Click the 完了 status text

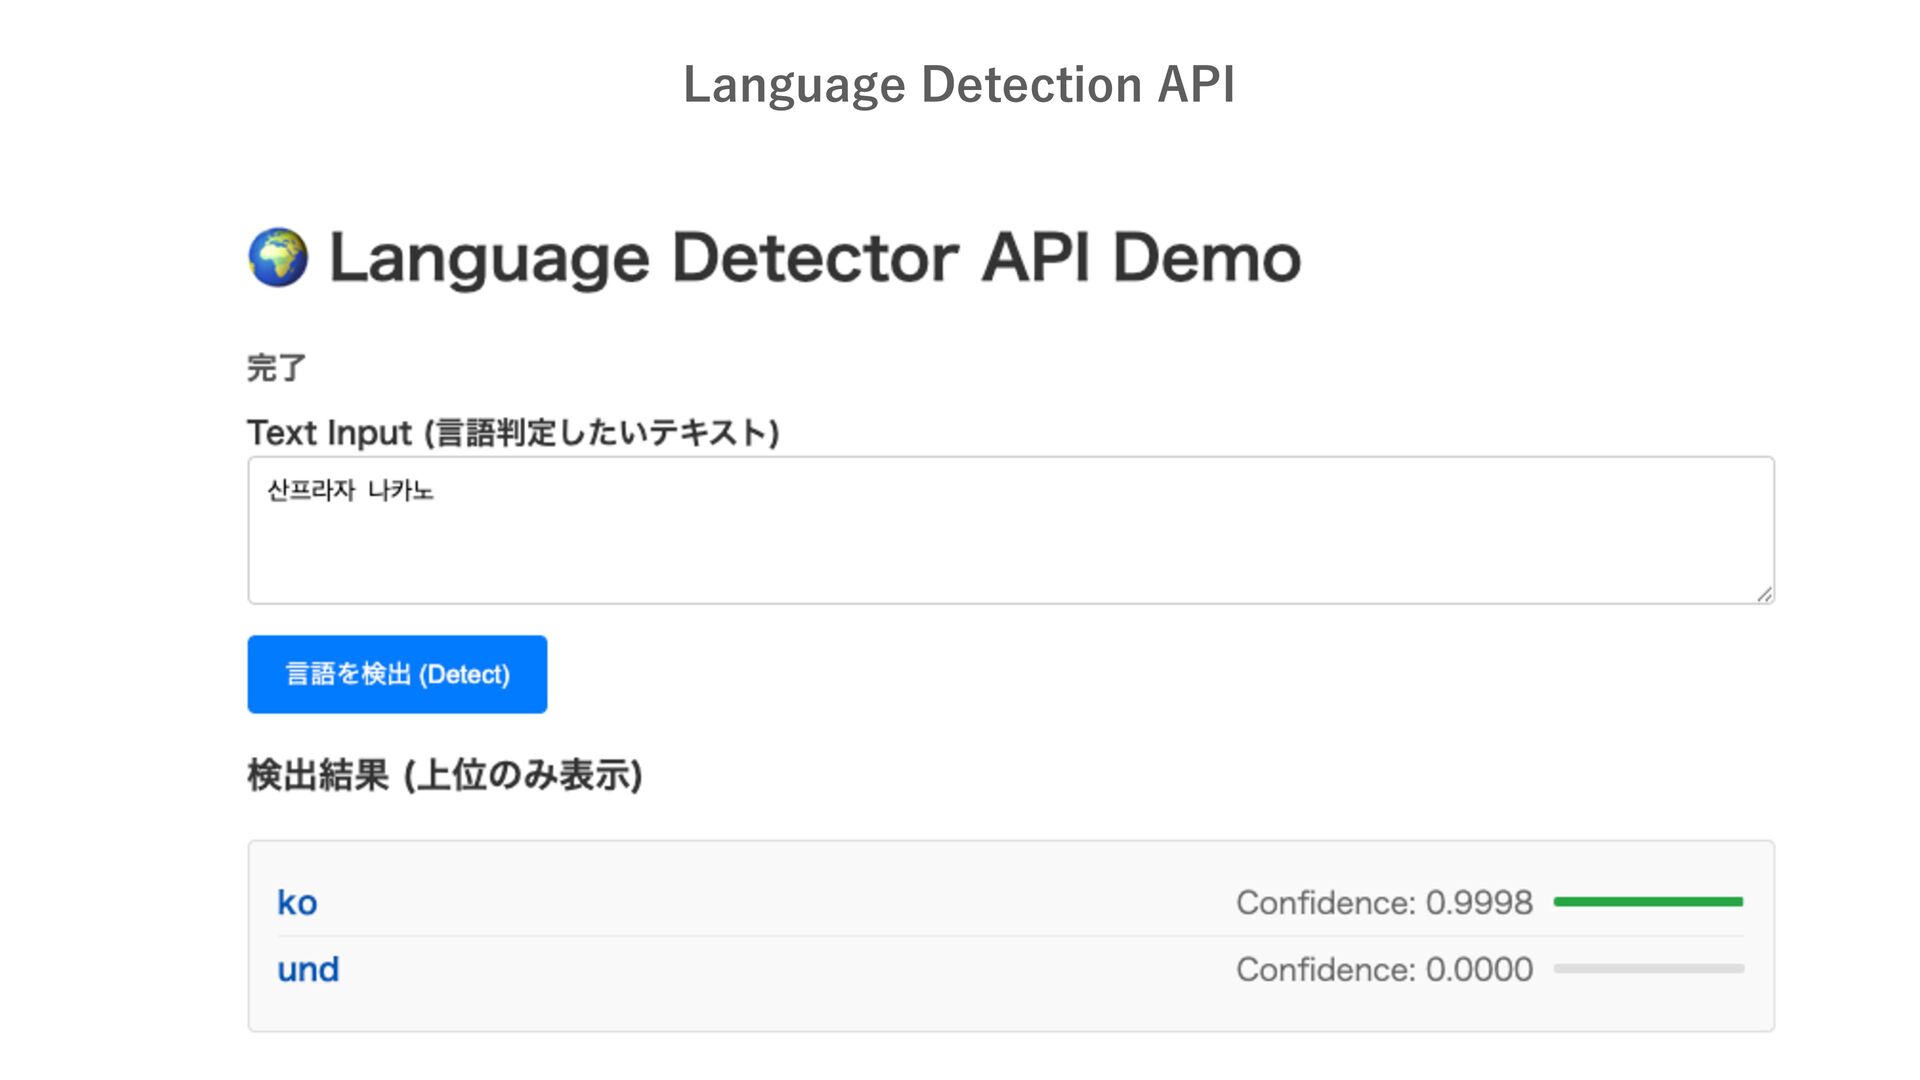(x=276, y=368)
